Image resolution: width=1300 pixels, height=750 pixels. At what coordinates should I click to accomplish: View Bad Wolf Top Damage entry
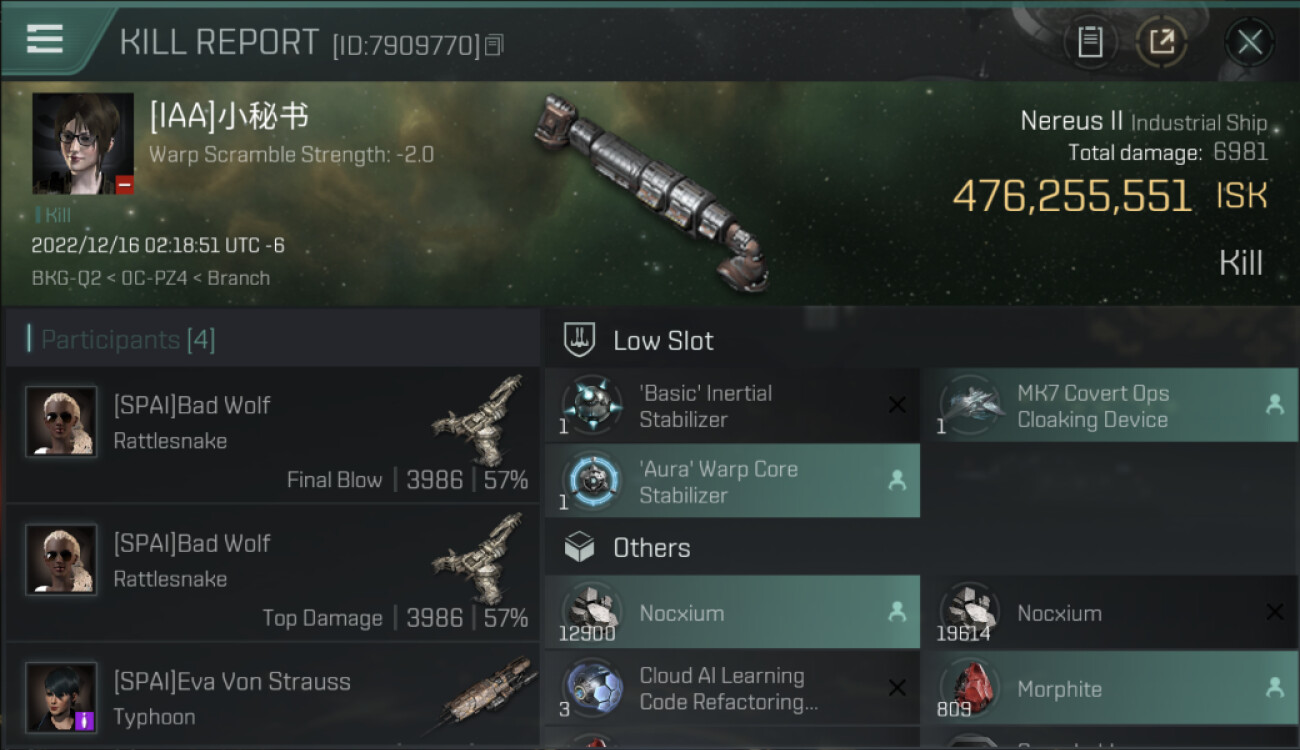[272, 574]
